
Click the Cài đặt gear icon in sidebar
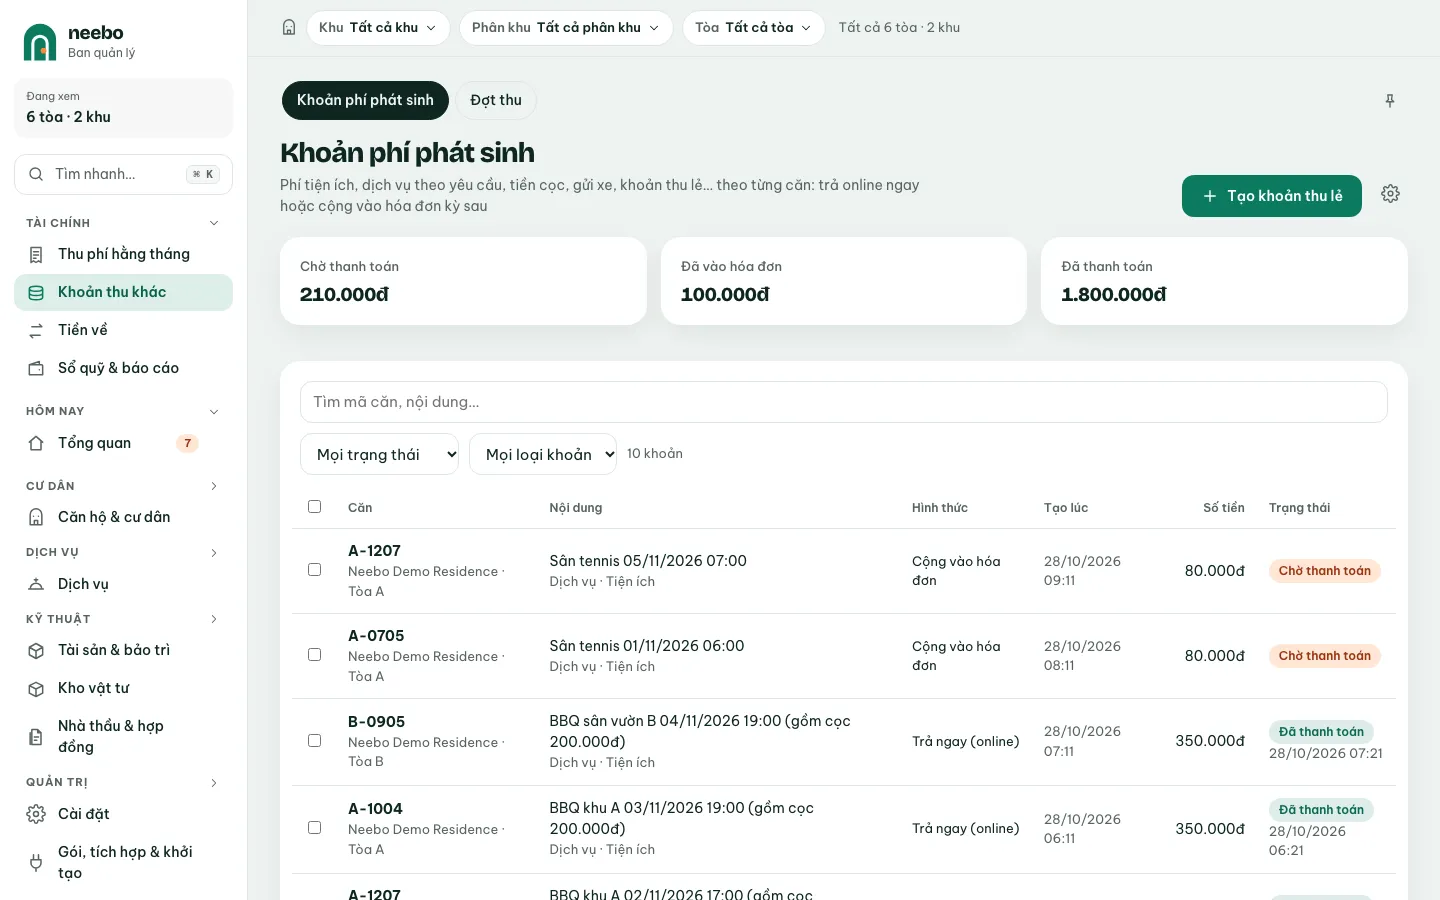coord(36,815)
